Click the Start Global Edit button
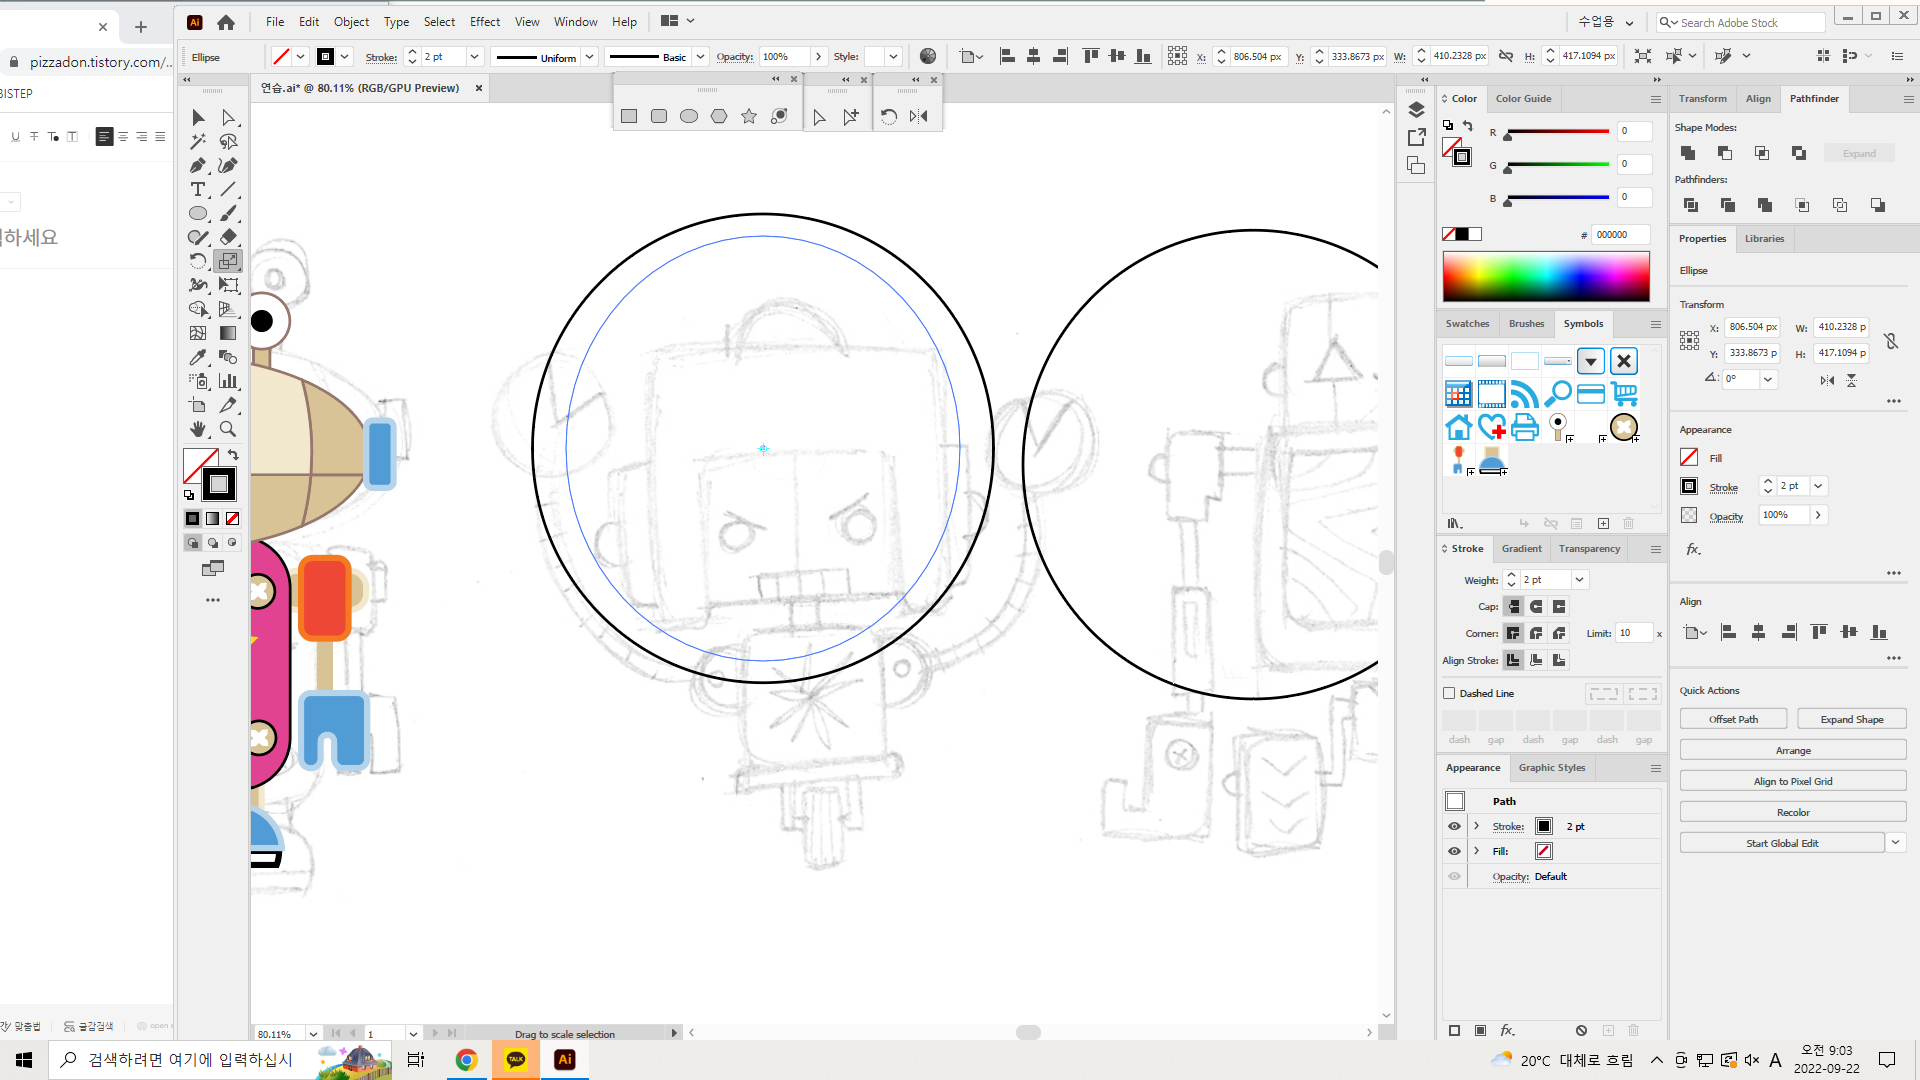The height and width of the screenshot is (1080, 1920). [x=1782, y=843]
